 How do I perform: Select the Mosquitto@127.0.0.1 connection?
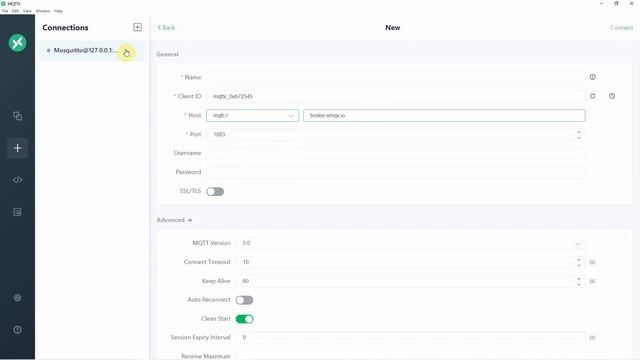coord(92,51)
